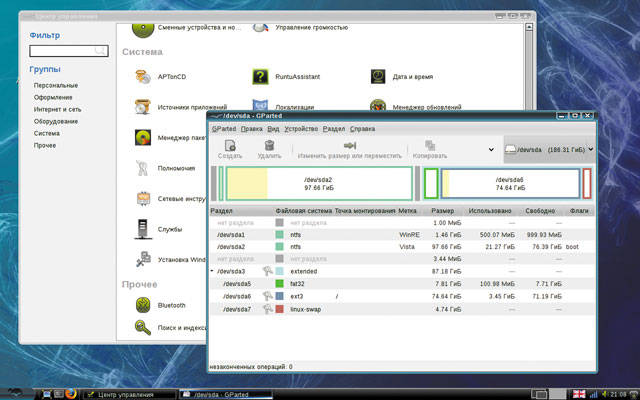Open Сетевые инструменты icon in Control Center
Screen dimensions: 640x400
coord(143,199)
